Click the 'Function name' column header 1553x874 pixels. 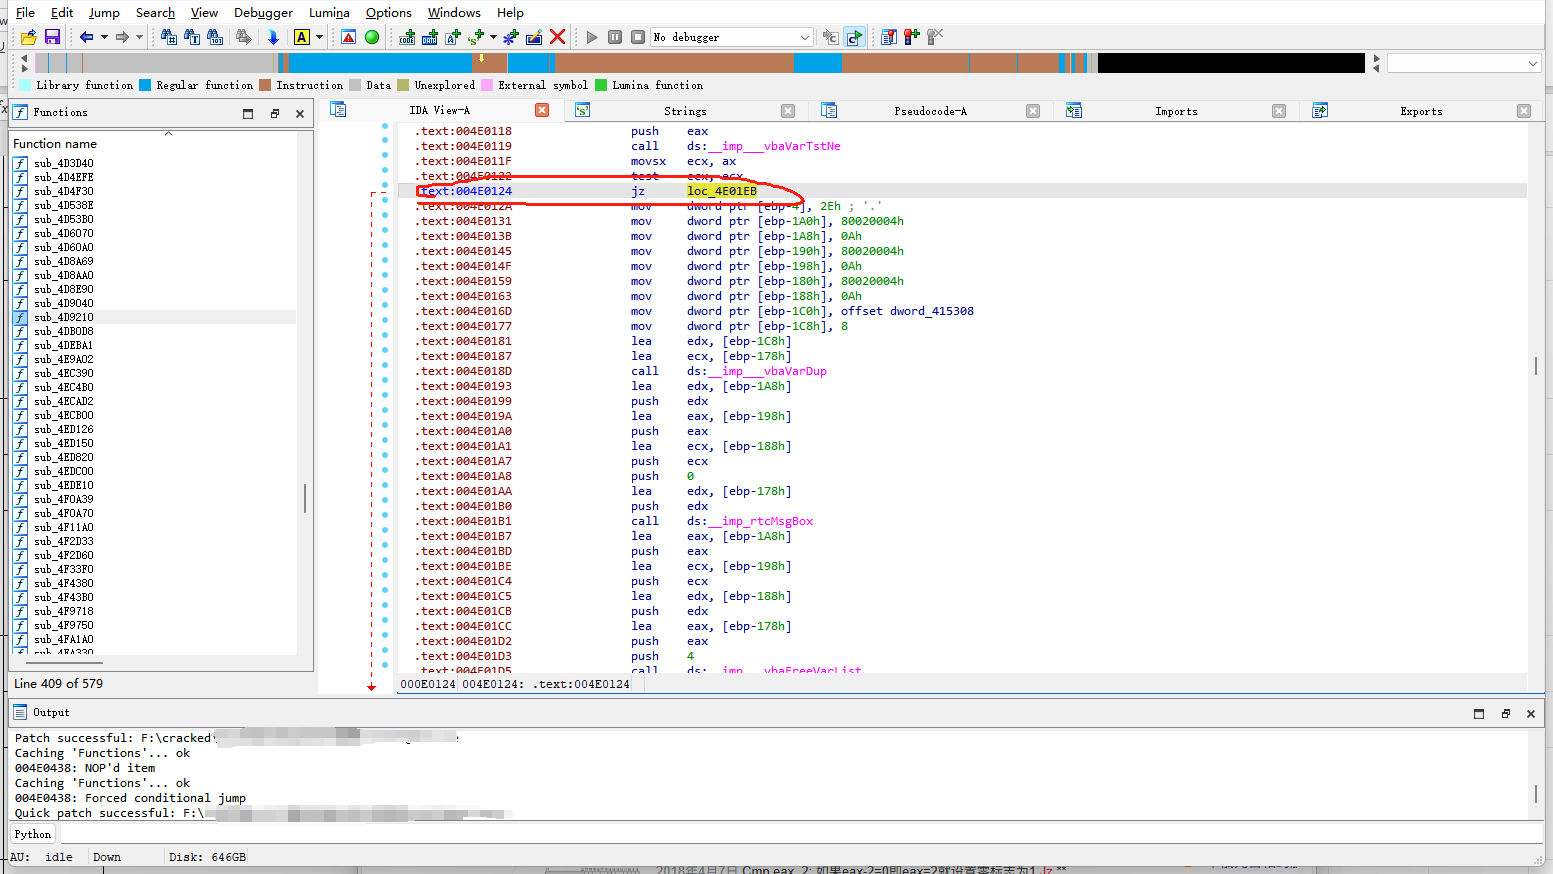(55, 144)
